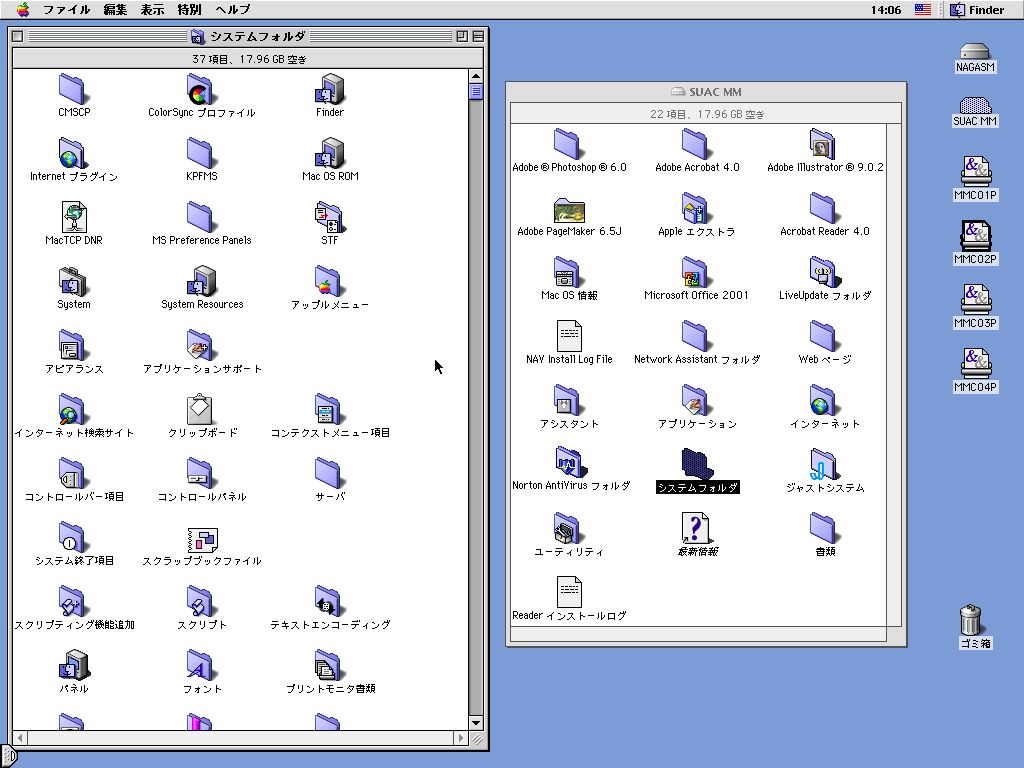
Task: Select the highlighted システムフォルダ icon in SUAC MM
Action: tap(697, 464)
